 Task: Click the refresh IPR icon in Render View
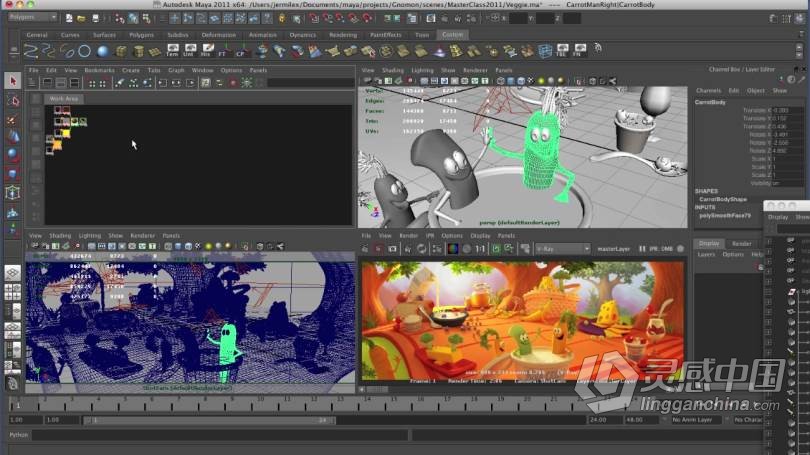(422, 249)
